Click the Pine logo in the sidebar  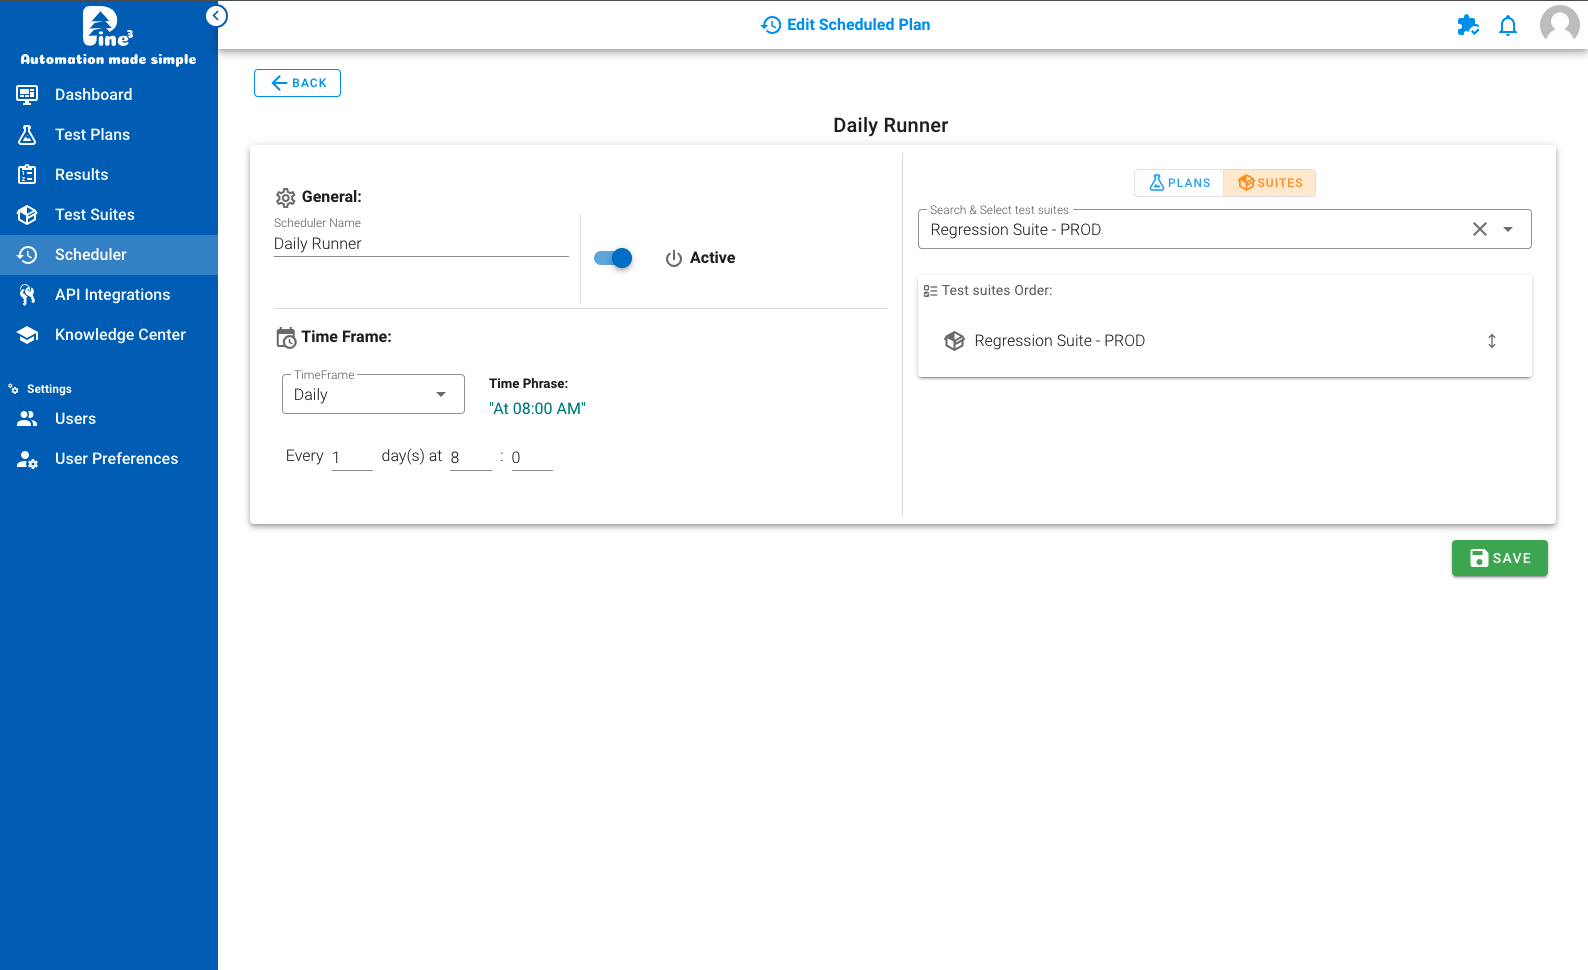point(107,28)
